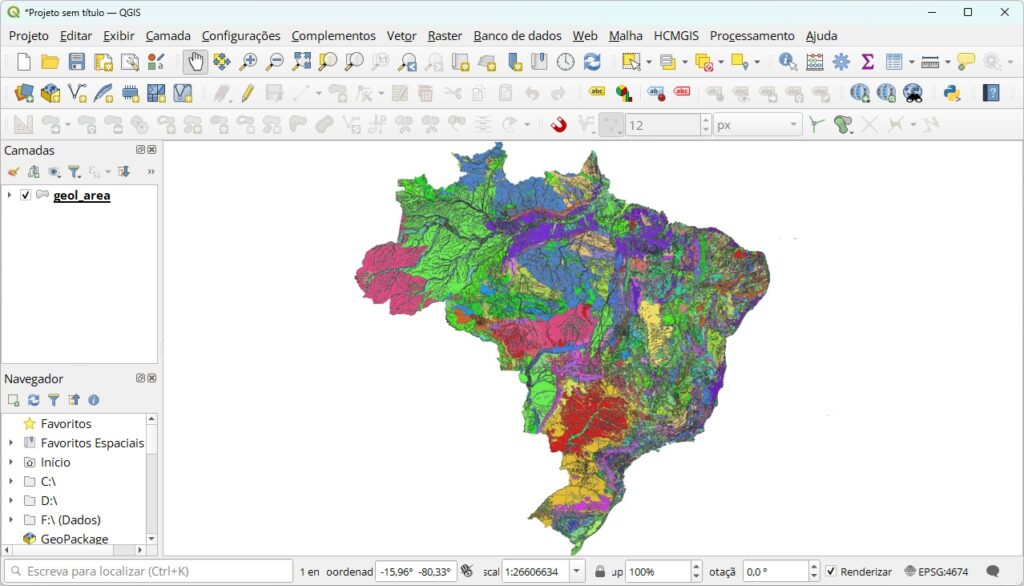Open the Python Console
This screenshot has width=1024, height=586.
pos(952,93)
